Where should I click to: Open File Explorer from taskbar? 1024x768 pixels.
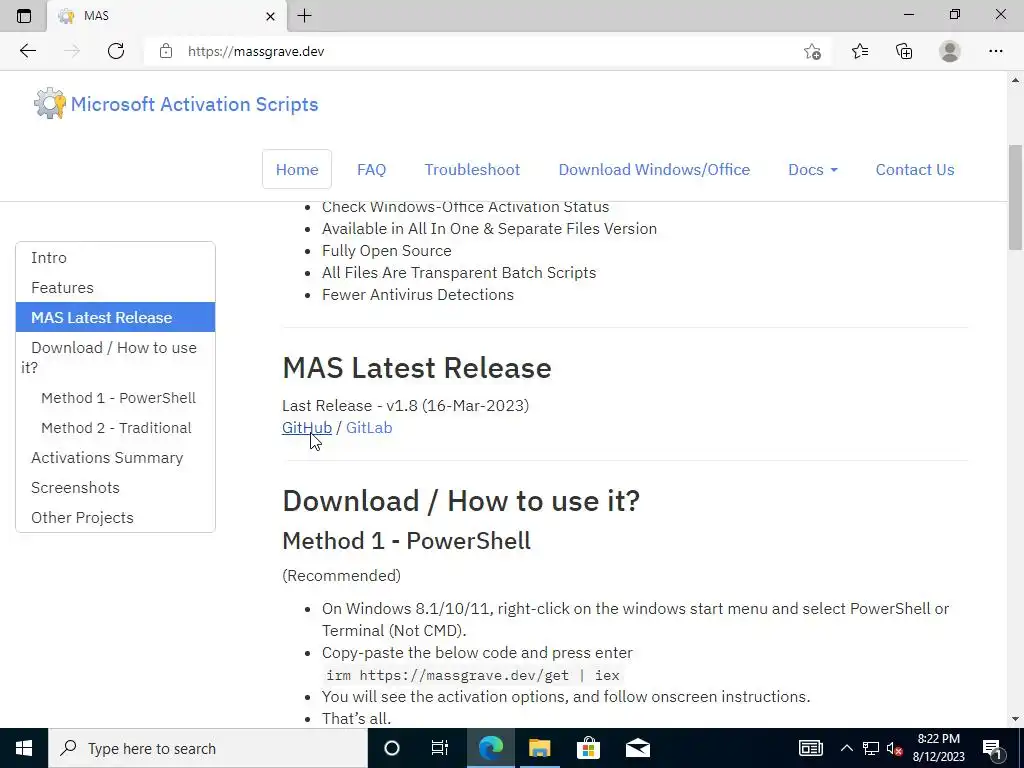tap(539, 748)
